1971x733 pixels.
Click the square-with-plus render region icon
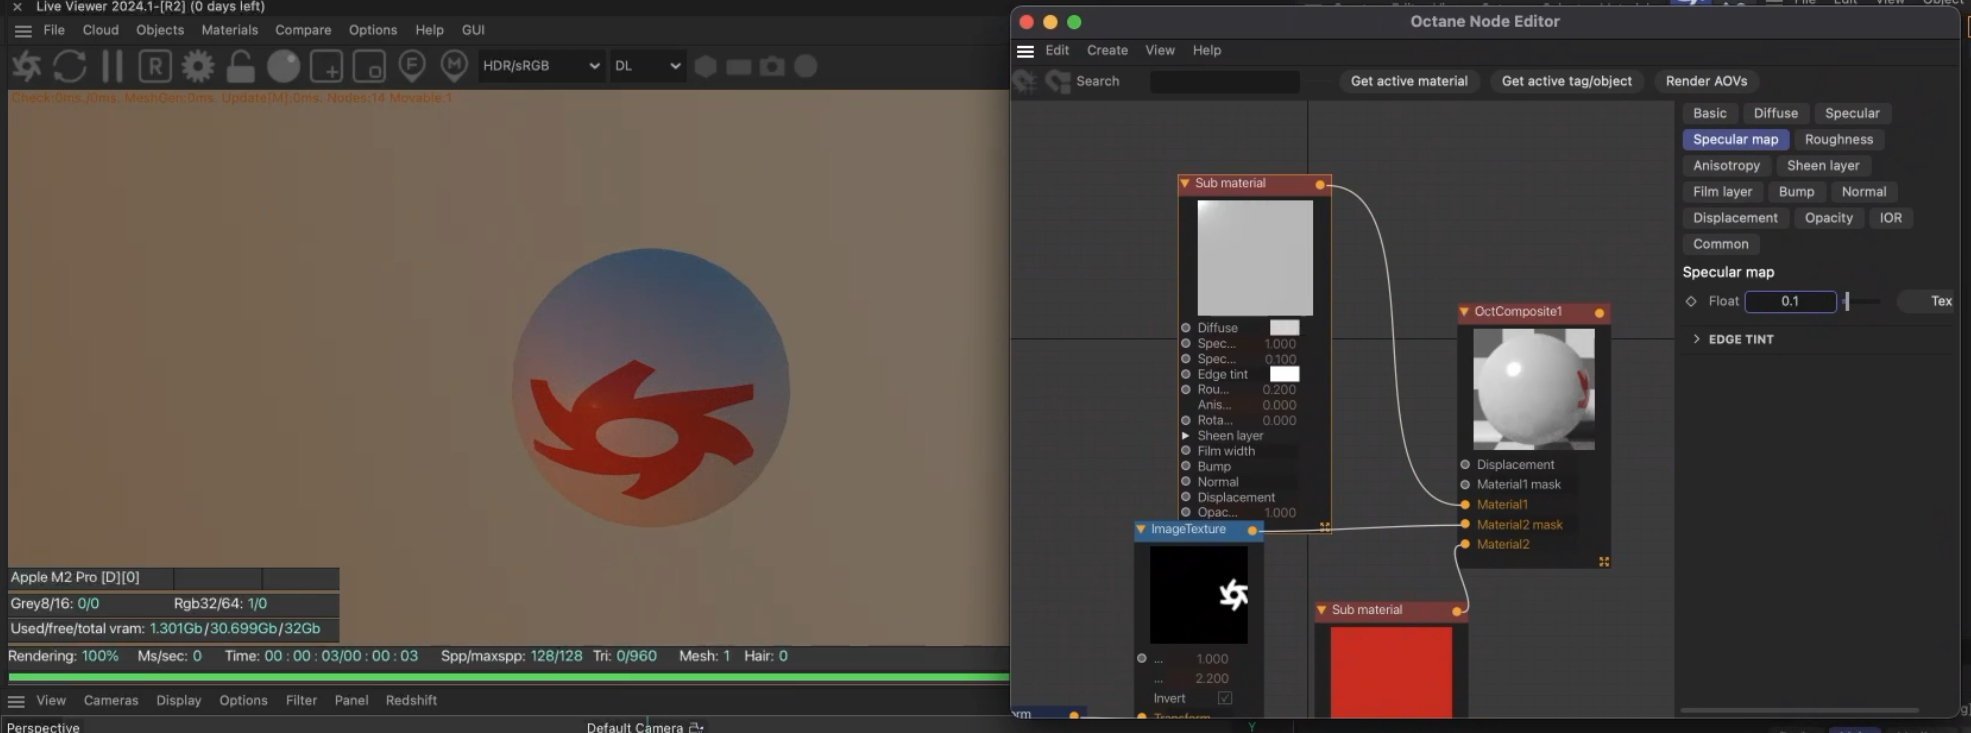326,66
